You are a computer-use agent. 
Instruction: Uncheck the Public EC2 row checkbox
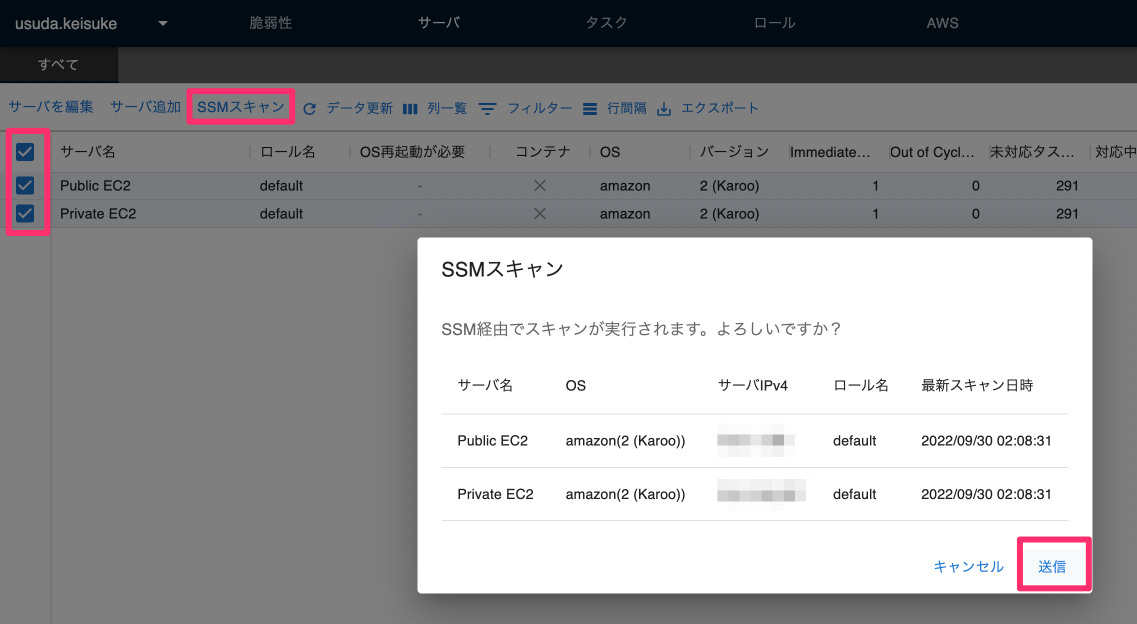25,186
